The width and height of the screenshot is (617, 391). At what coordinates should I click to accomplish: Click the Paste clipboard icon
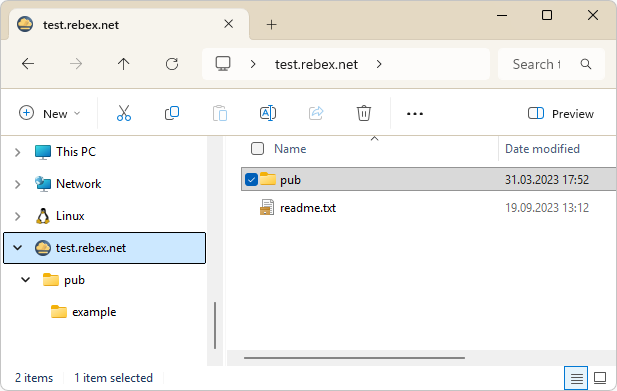(x=220, y=113)
